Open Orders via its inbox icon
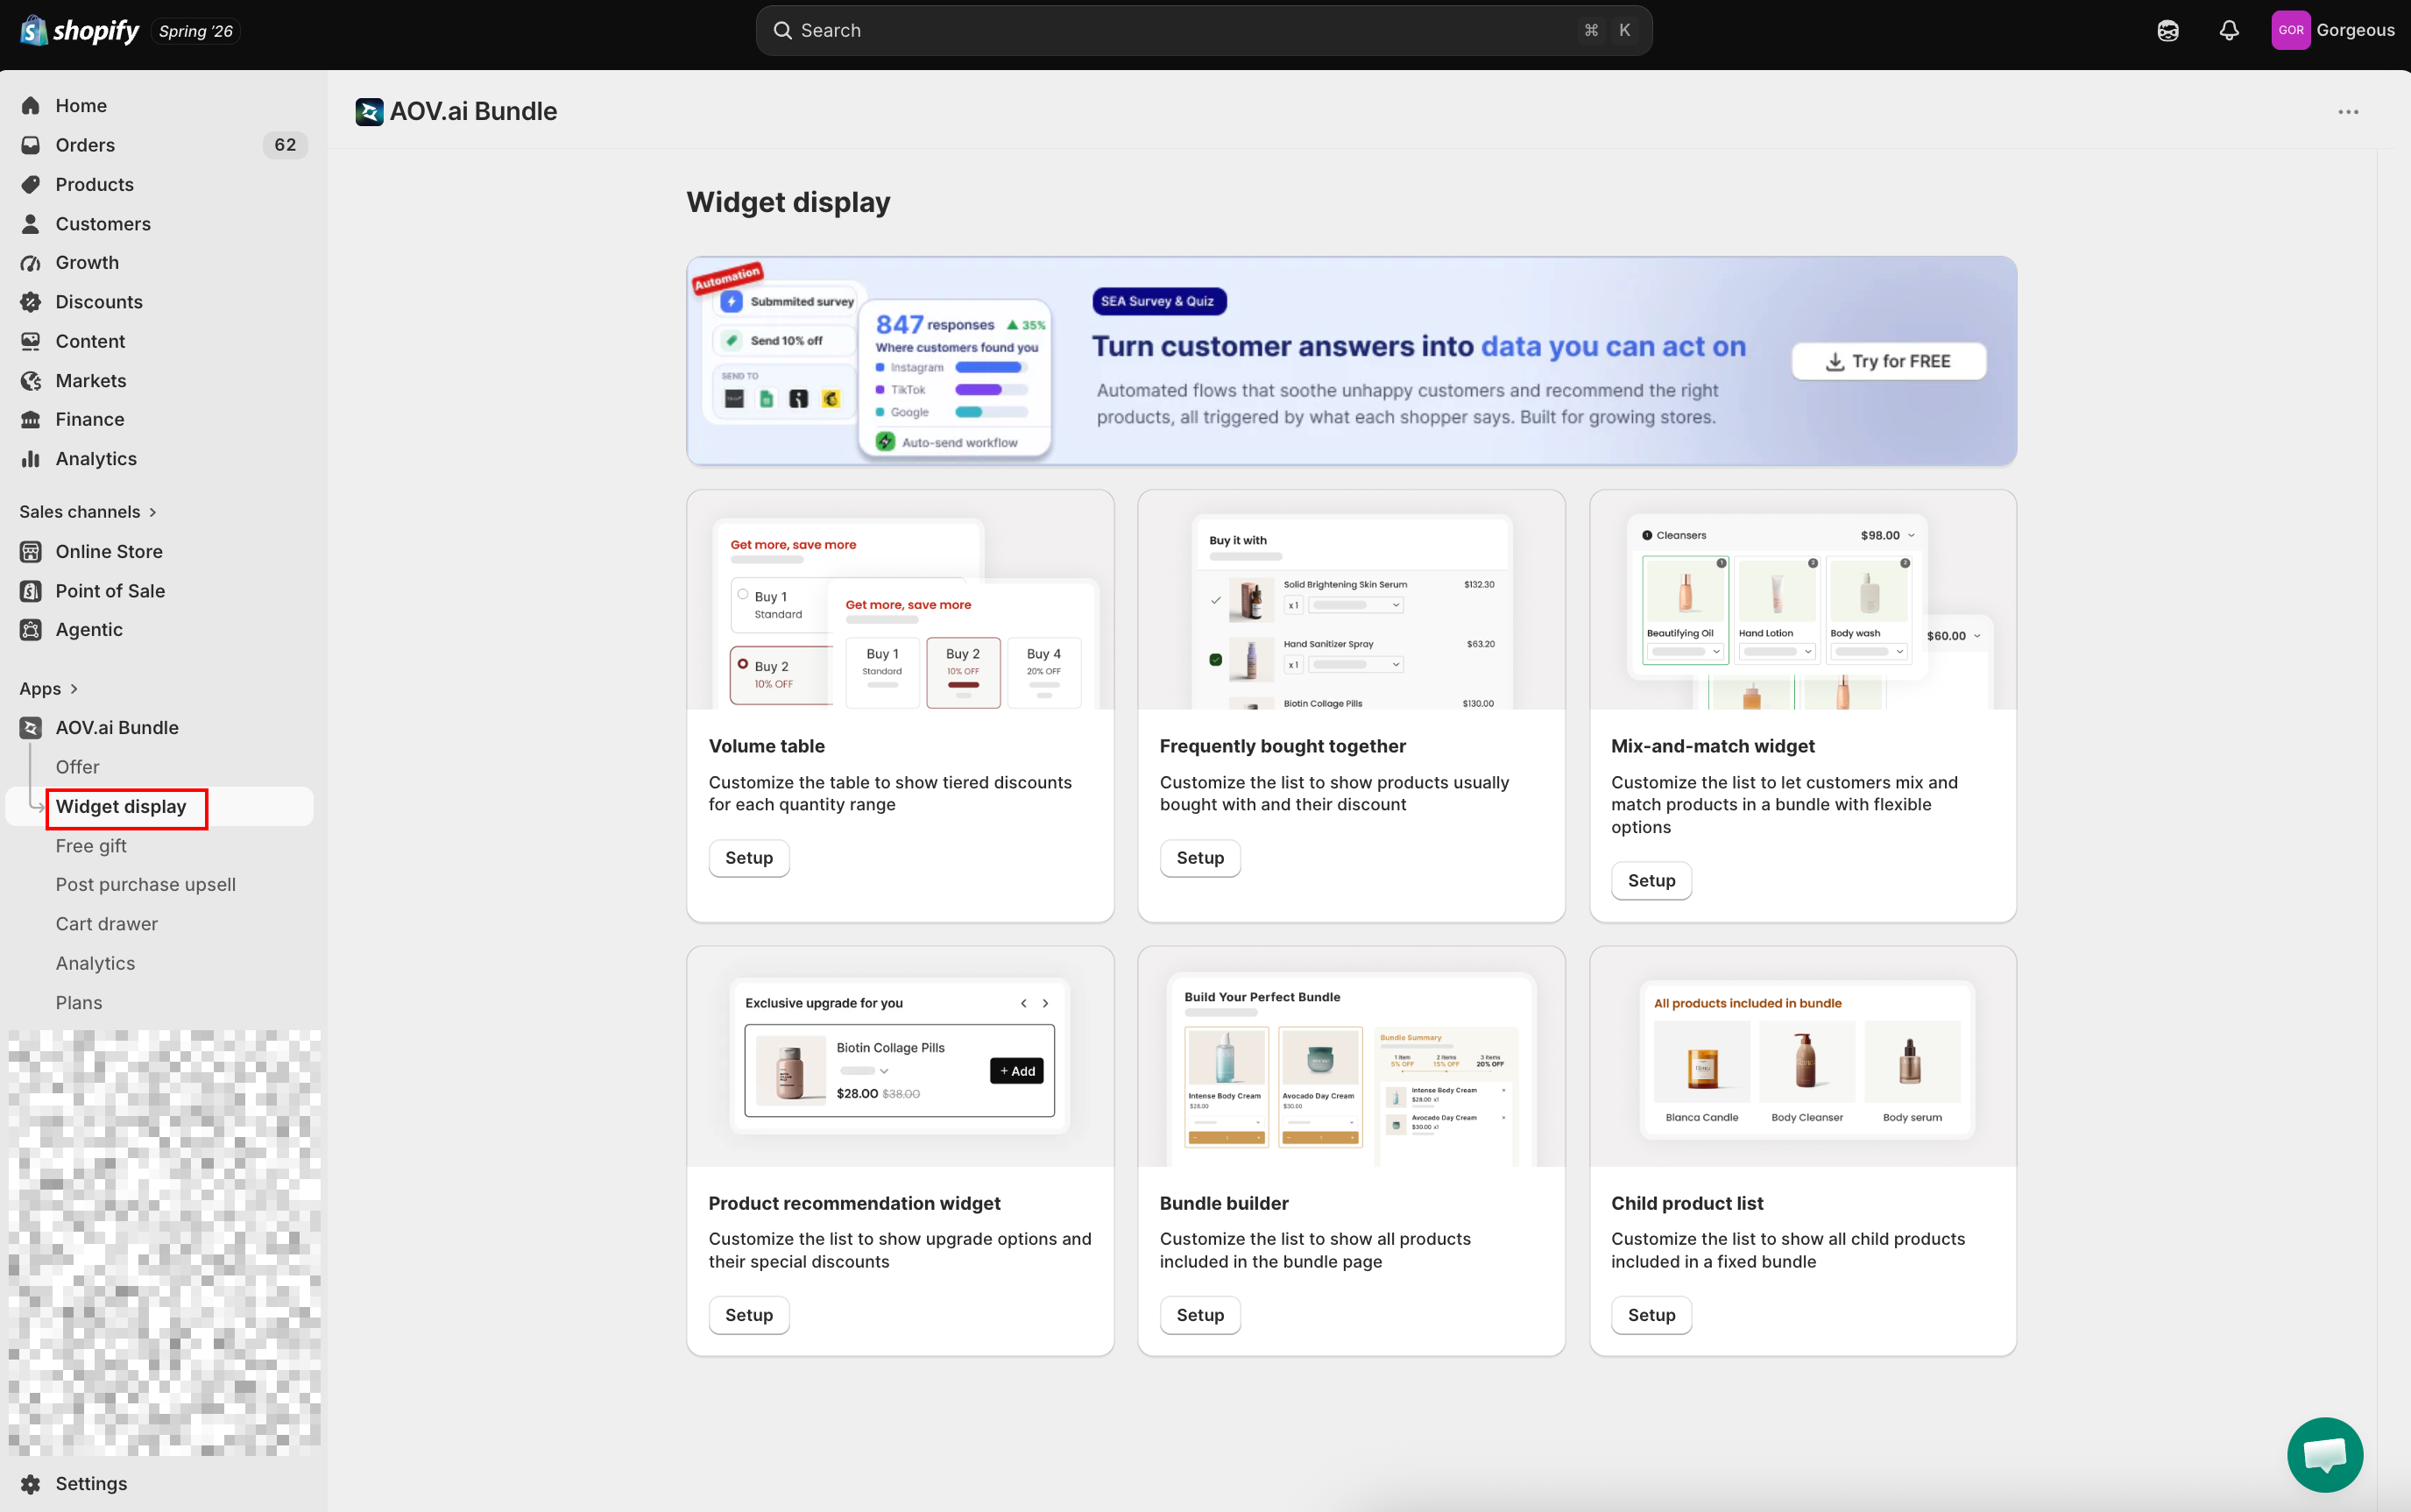The width and height of the screenshot is (2411, 1512). (31, 145)
